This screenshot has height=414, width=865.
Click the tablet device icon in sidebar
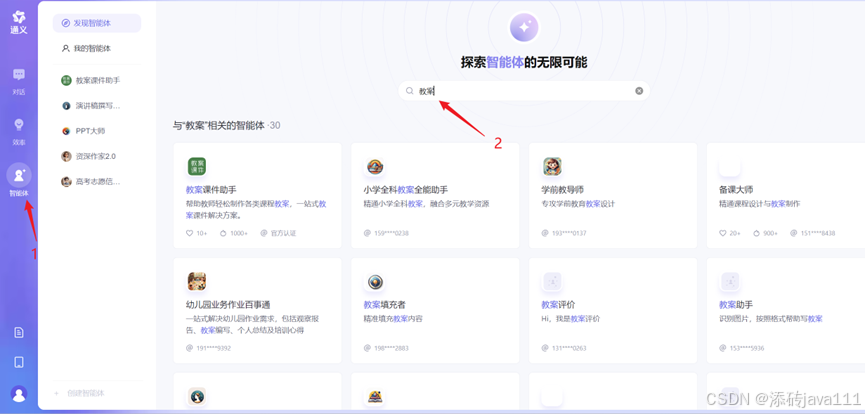(19, 362)
